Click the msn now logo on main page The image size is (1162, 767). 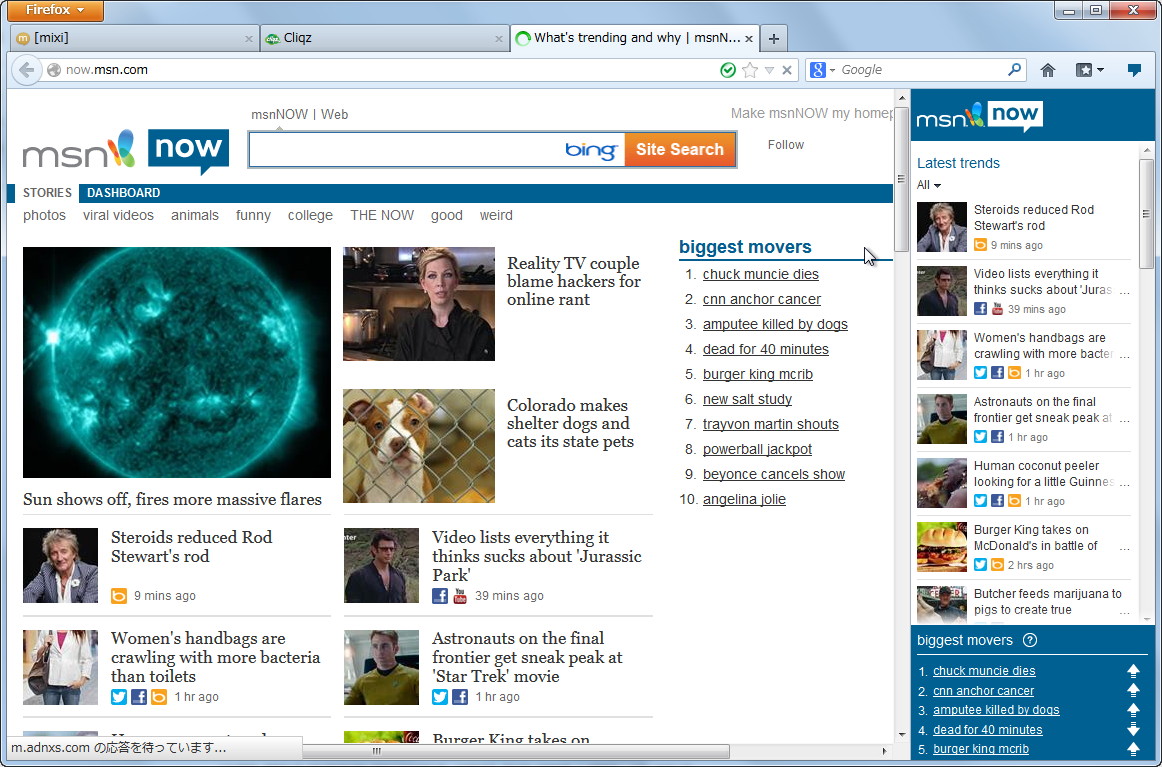click(x=126, y=150)
